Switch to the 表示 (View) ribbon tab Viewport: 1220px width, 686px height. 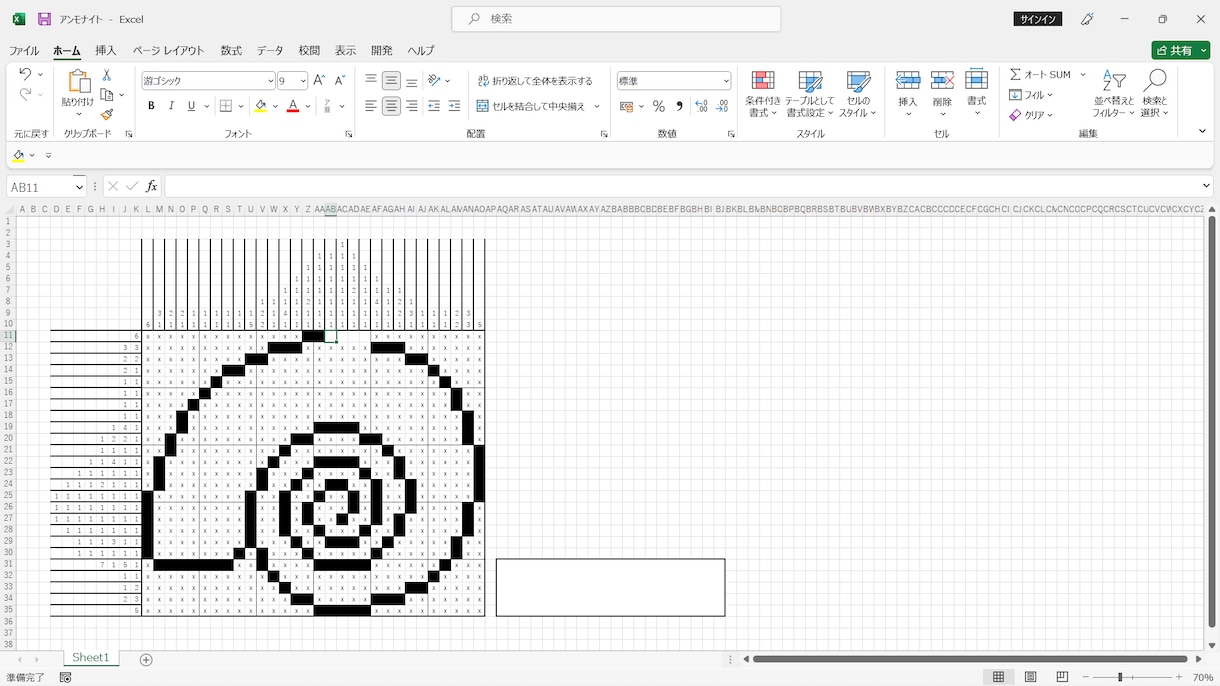coord(345,51)
